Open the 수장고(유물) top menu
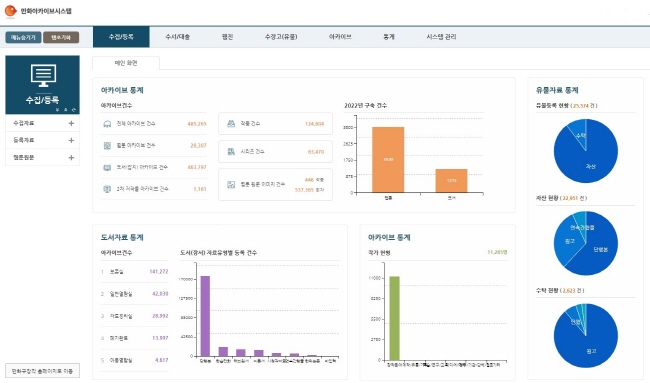This screenshot has height=383, width=650. pyautogui.click(x=281, y=37)
